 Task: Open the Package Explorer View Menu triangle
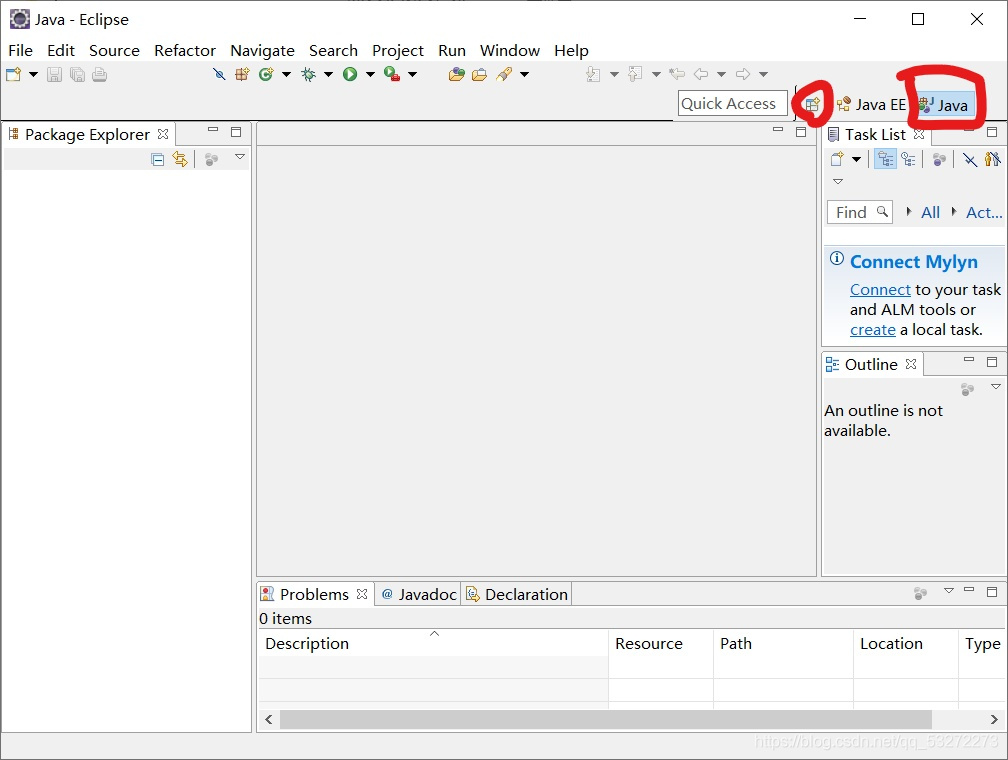click(x=240, y=156)
